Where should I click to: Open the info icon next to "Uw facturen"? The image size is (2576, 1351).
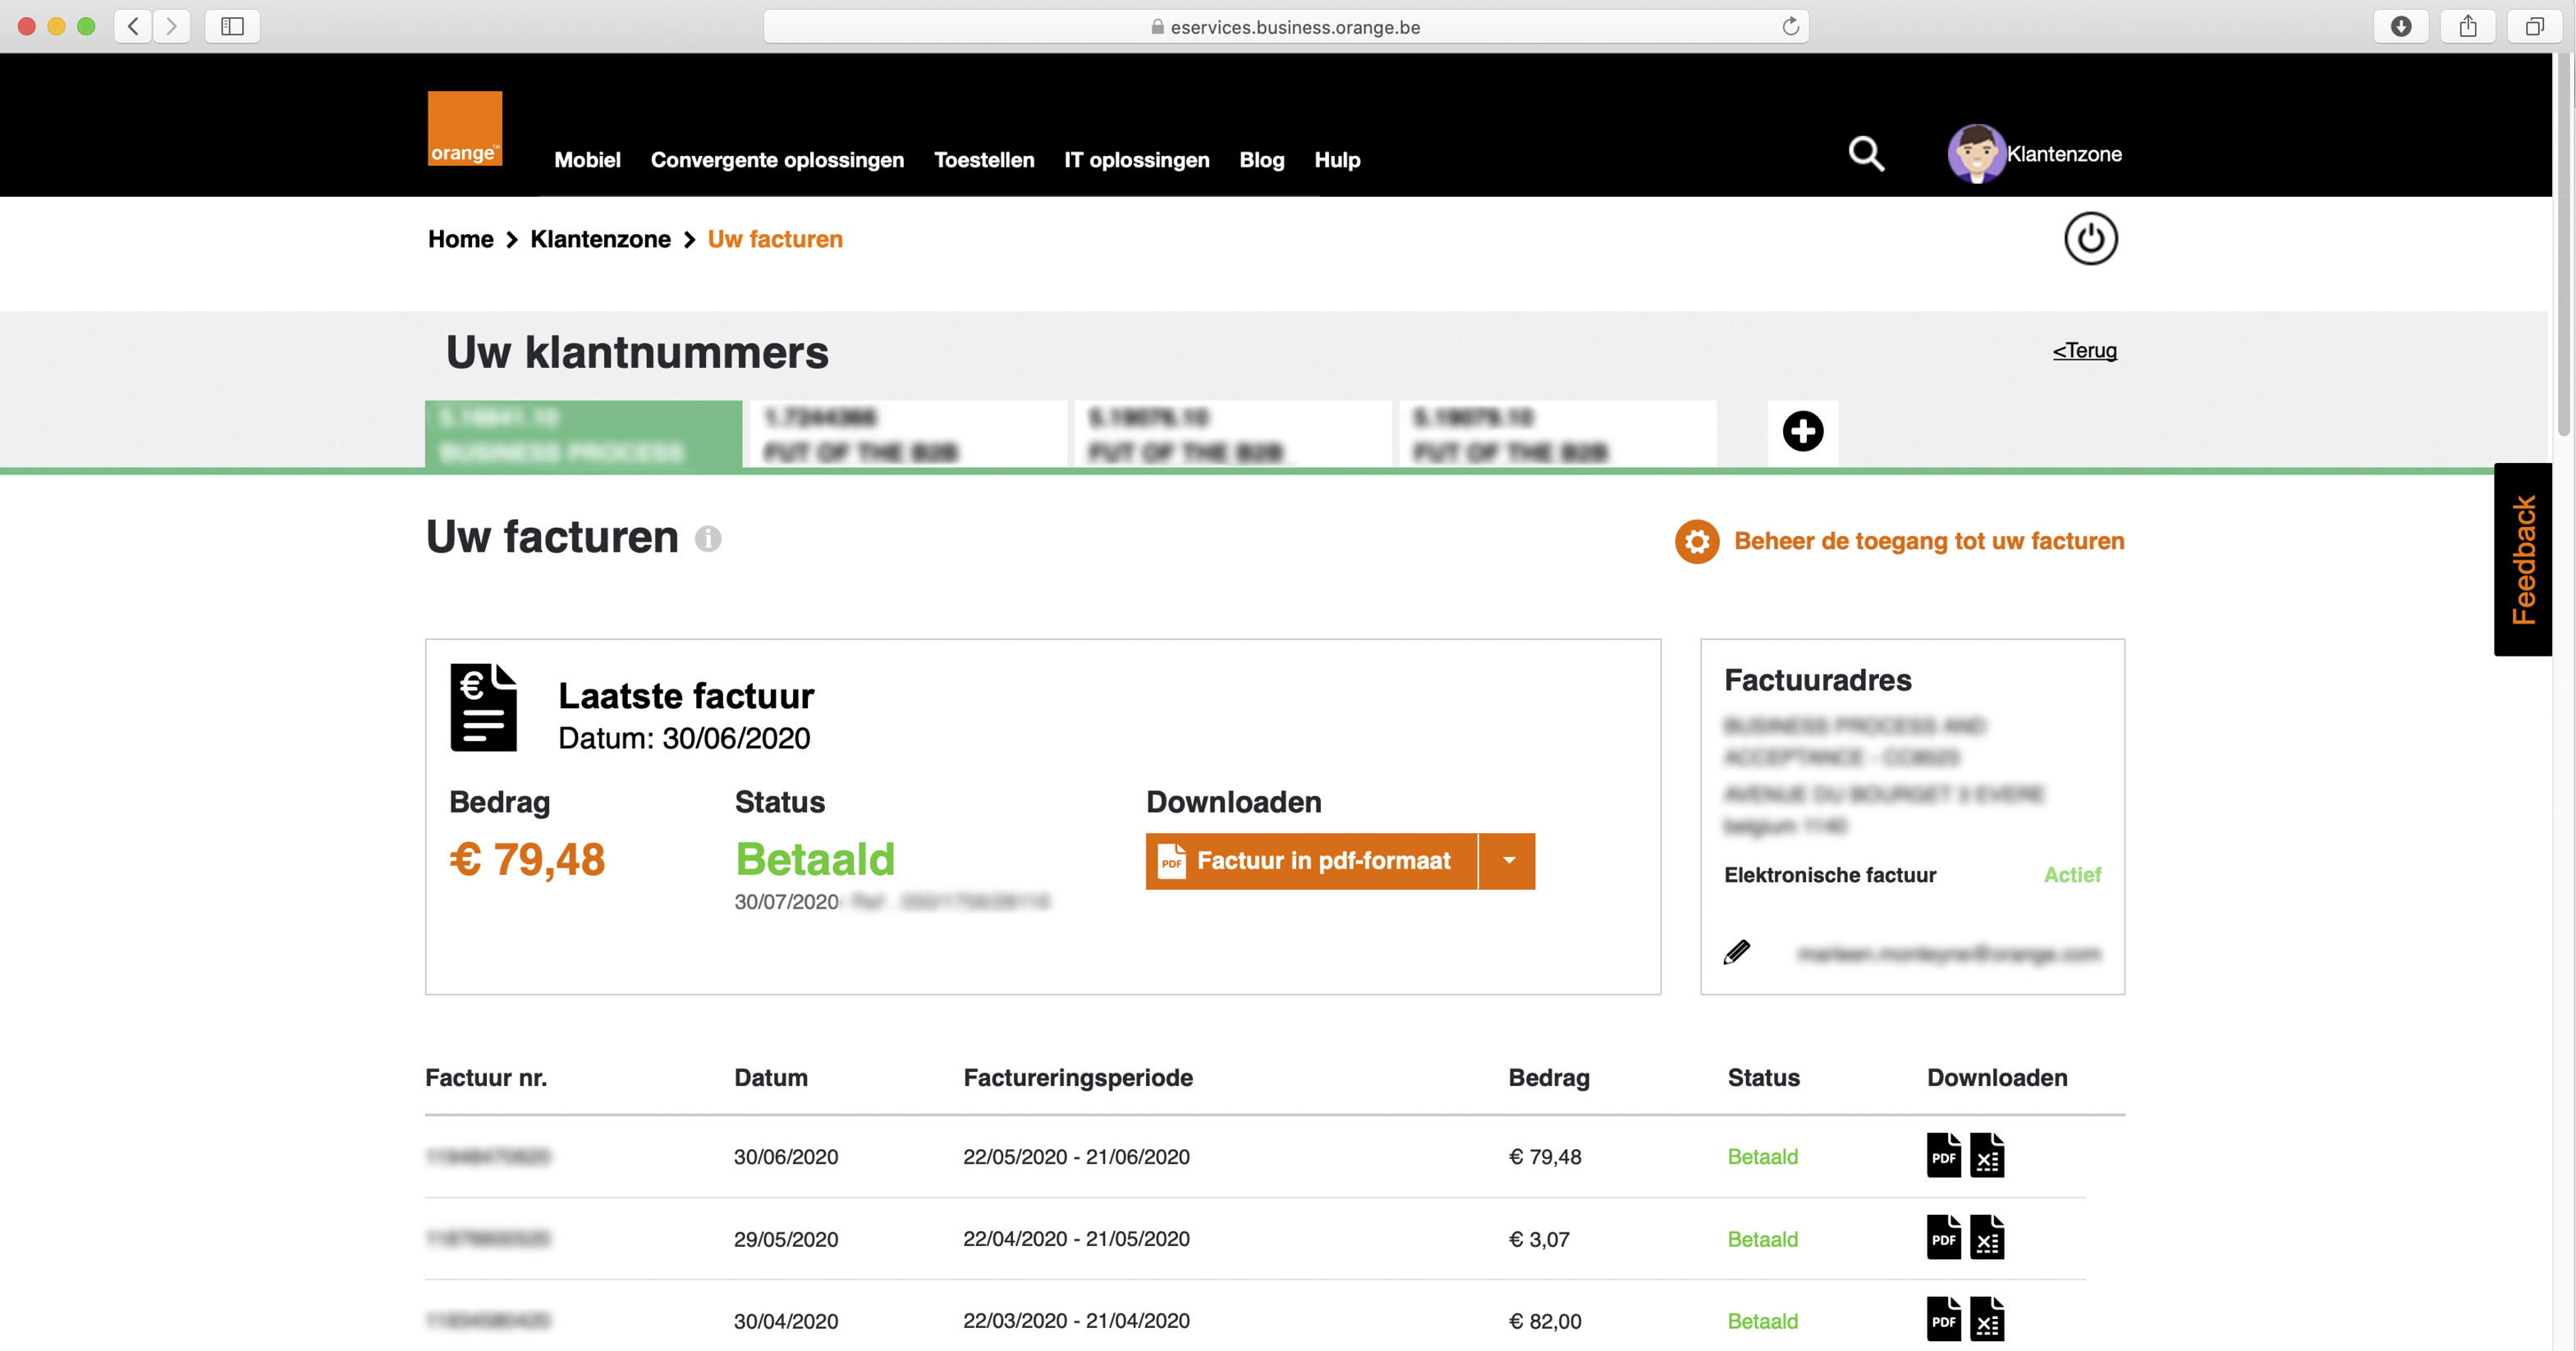[x=709, y=539]
